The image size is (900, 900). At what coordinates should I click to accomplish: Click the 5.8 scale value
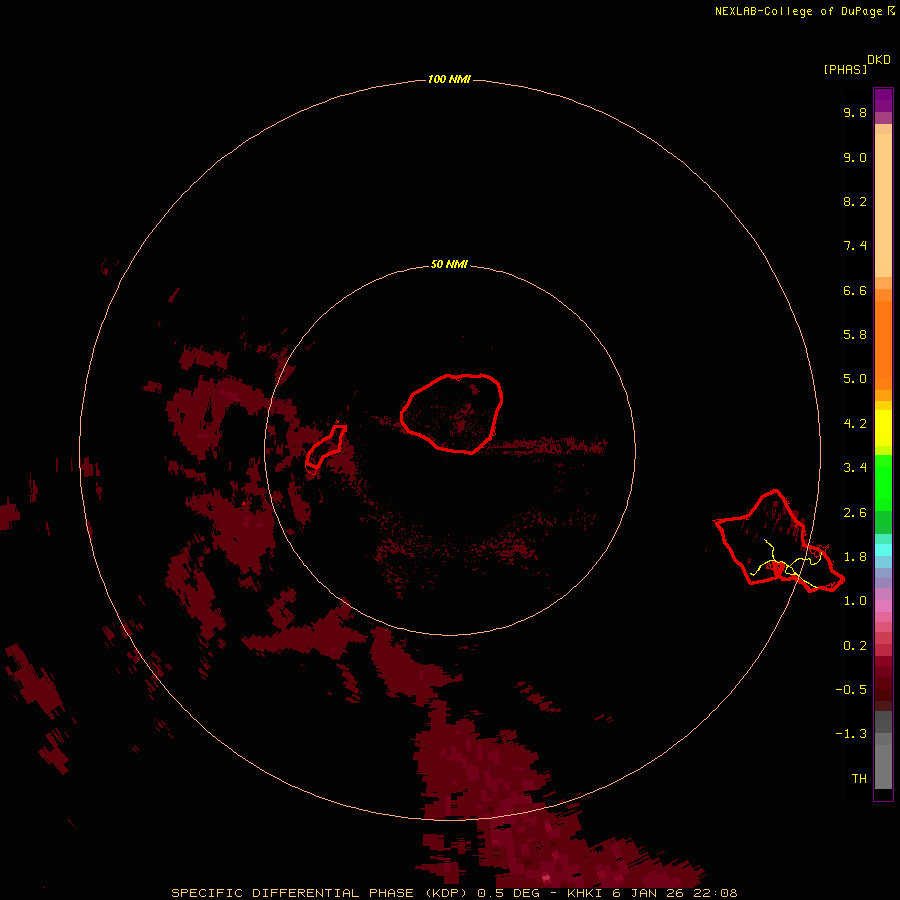855,334
